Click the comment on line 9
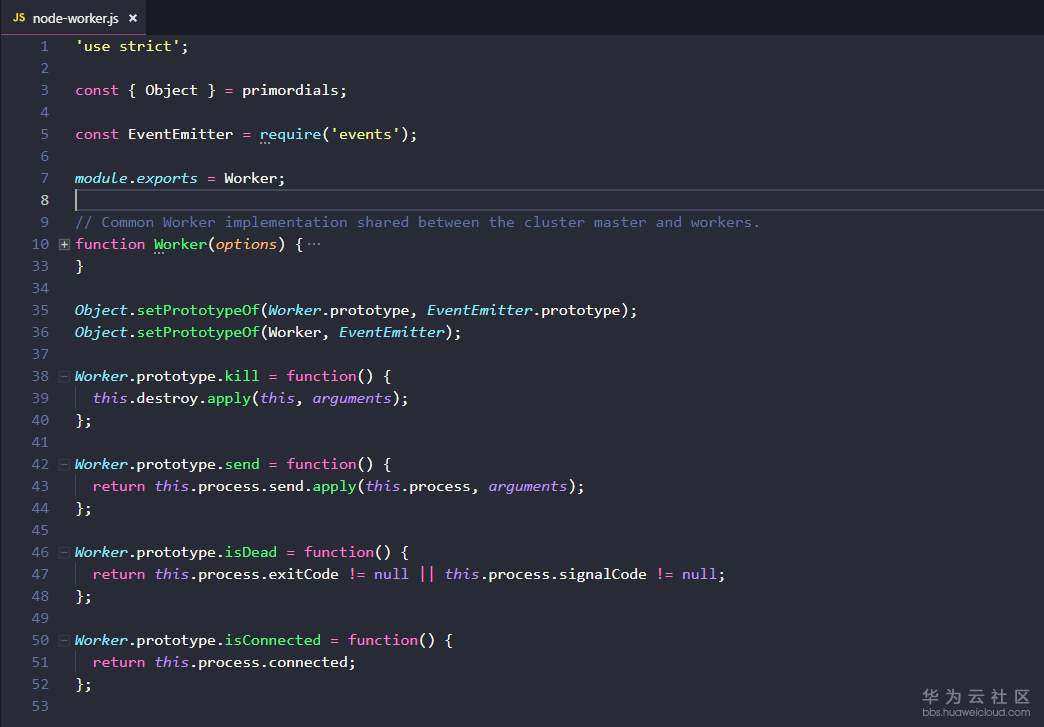1044x727 pixels. coord(417,222)
